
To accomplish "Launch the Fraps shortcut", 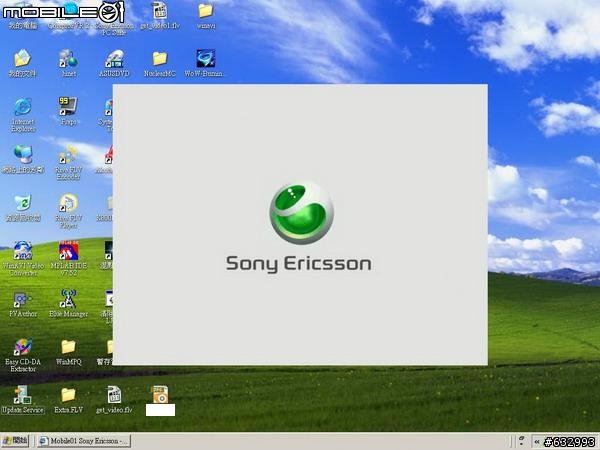I will click(x=68, y=111).
